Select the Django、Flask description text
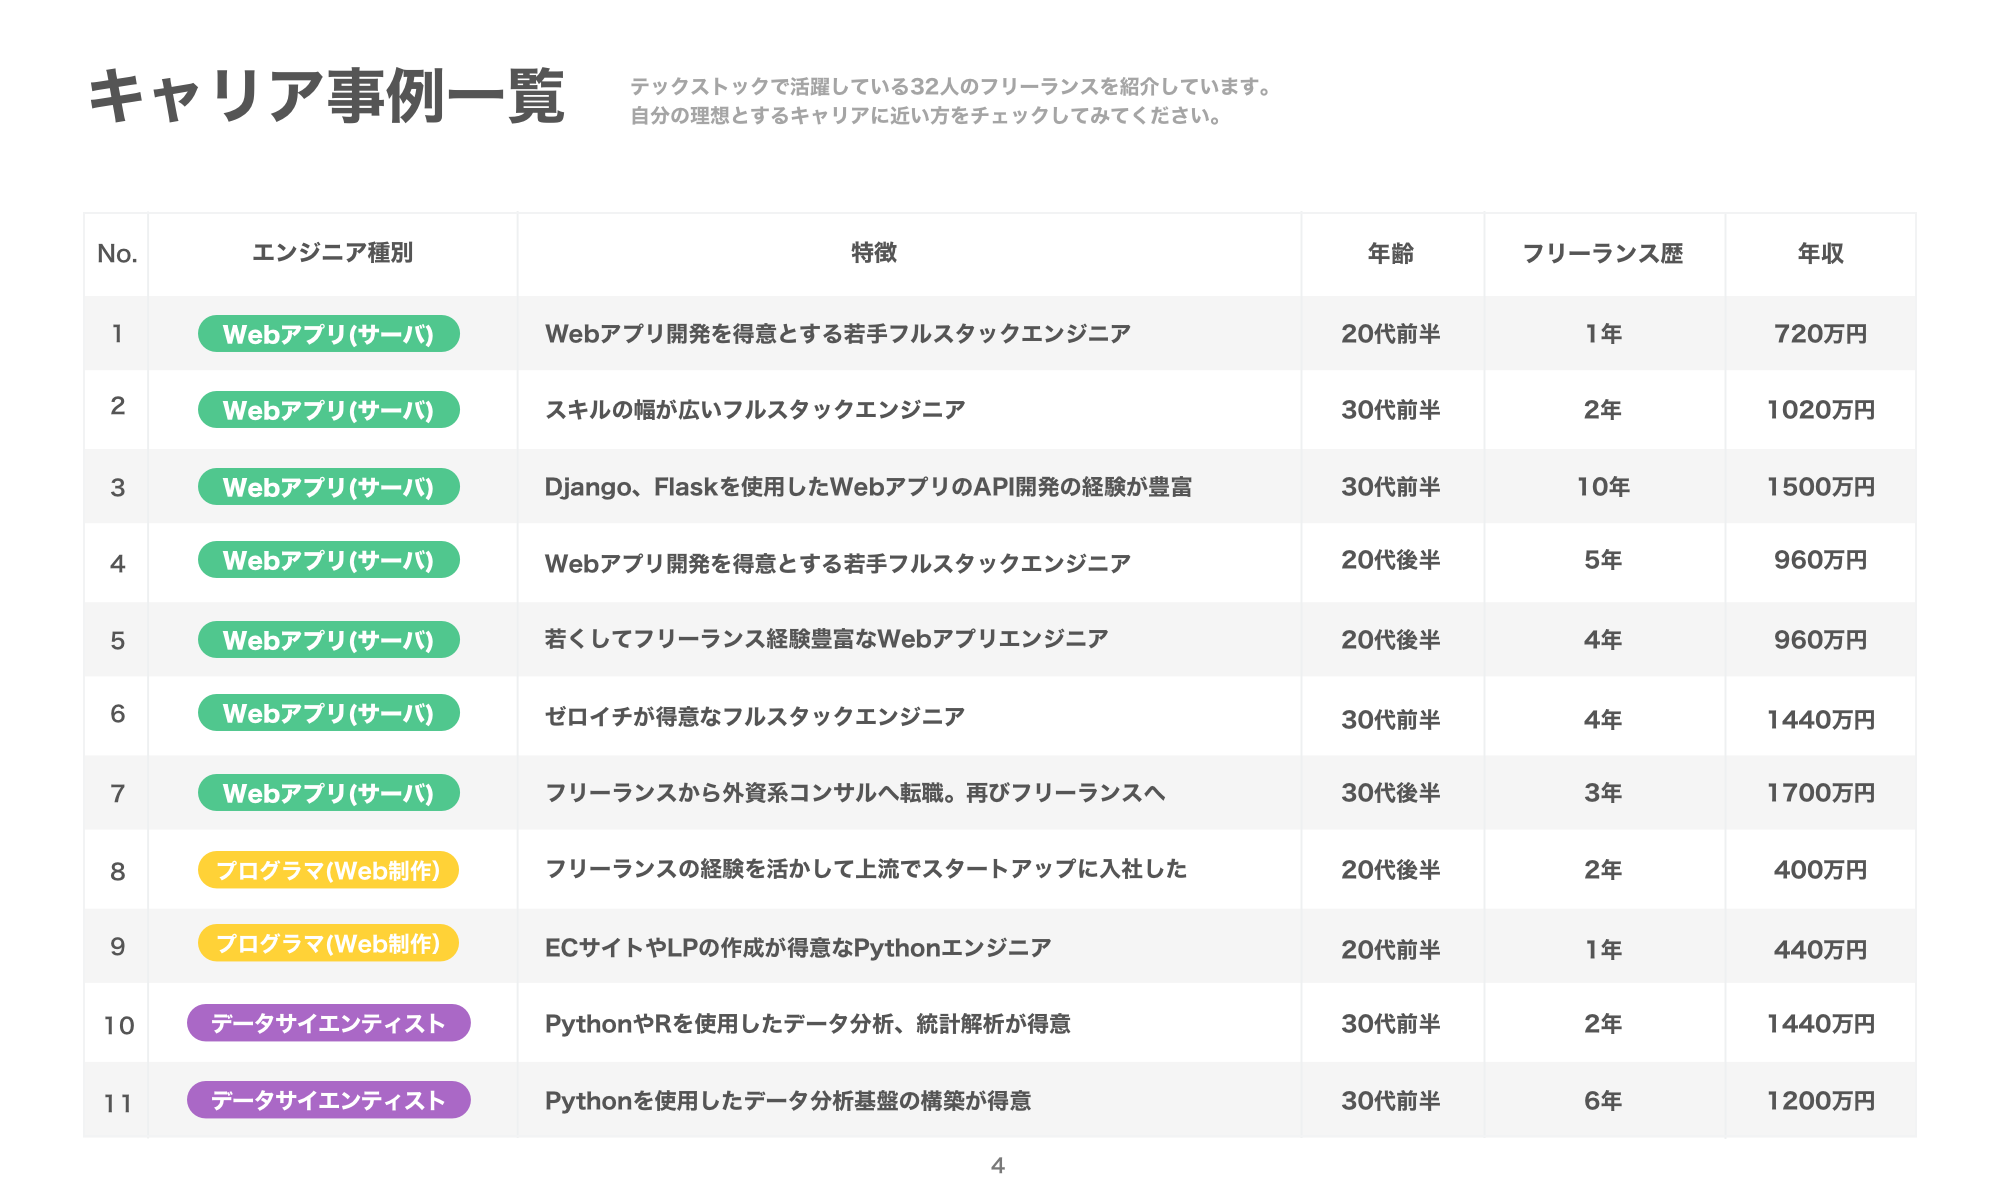Screen dimensions: 2000x1200 tap(868, 487)
